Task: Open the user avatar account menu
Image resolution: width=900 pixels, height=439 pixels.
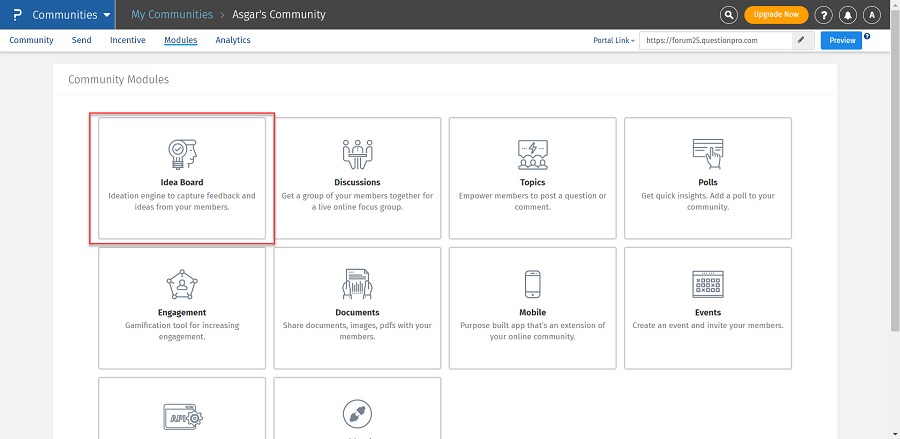Action: point(872,15)
